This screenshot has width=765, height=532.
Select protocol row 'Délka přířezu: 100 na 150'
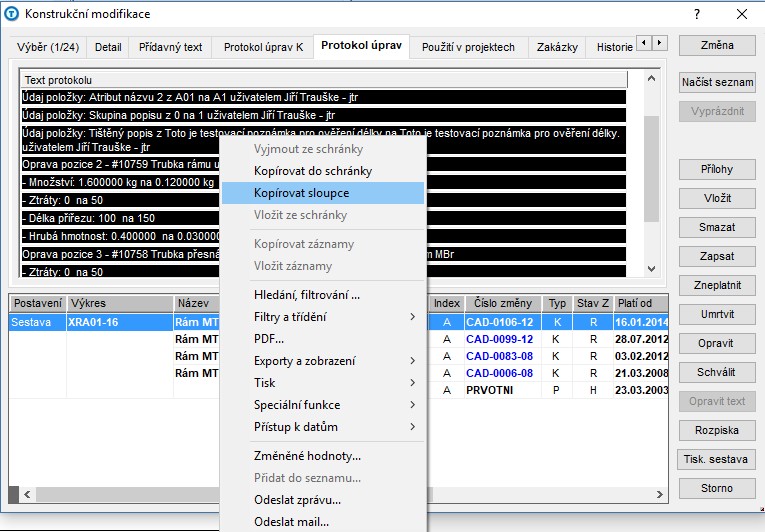[x=323, y=218]
